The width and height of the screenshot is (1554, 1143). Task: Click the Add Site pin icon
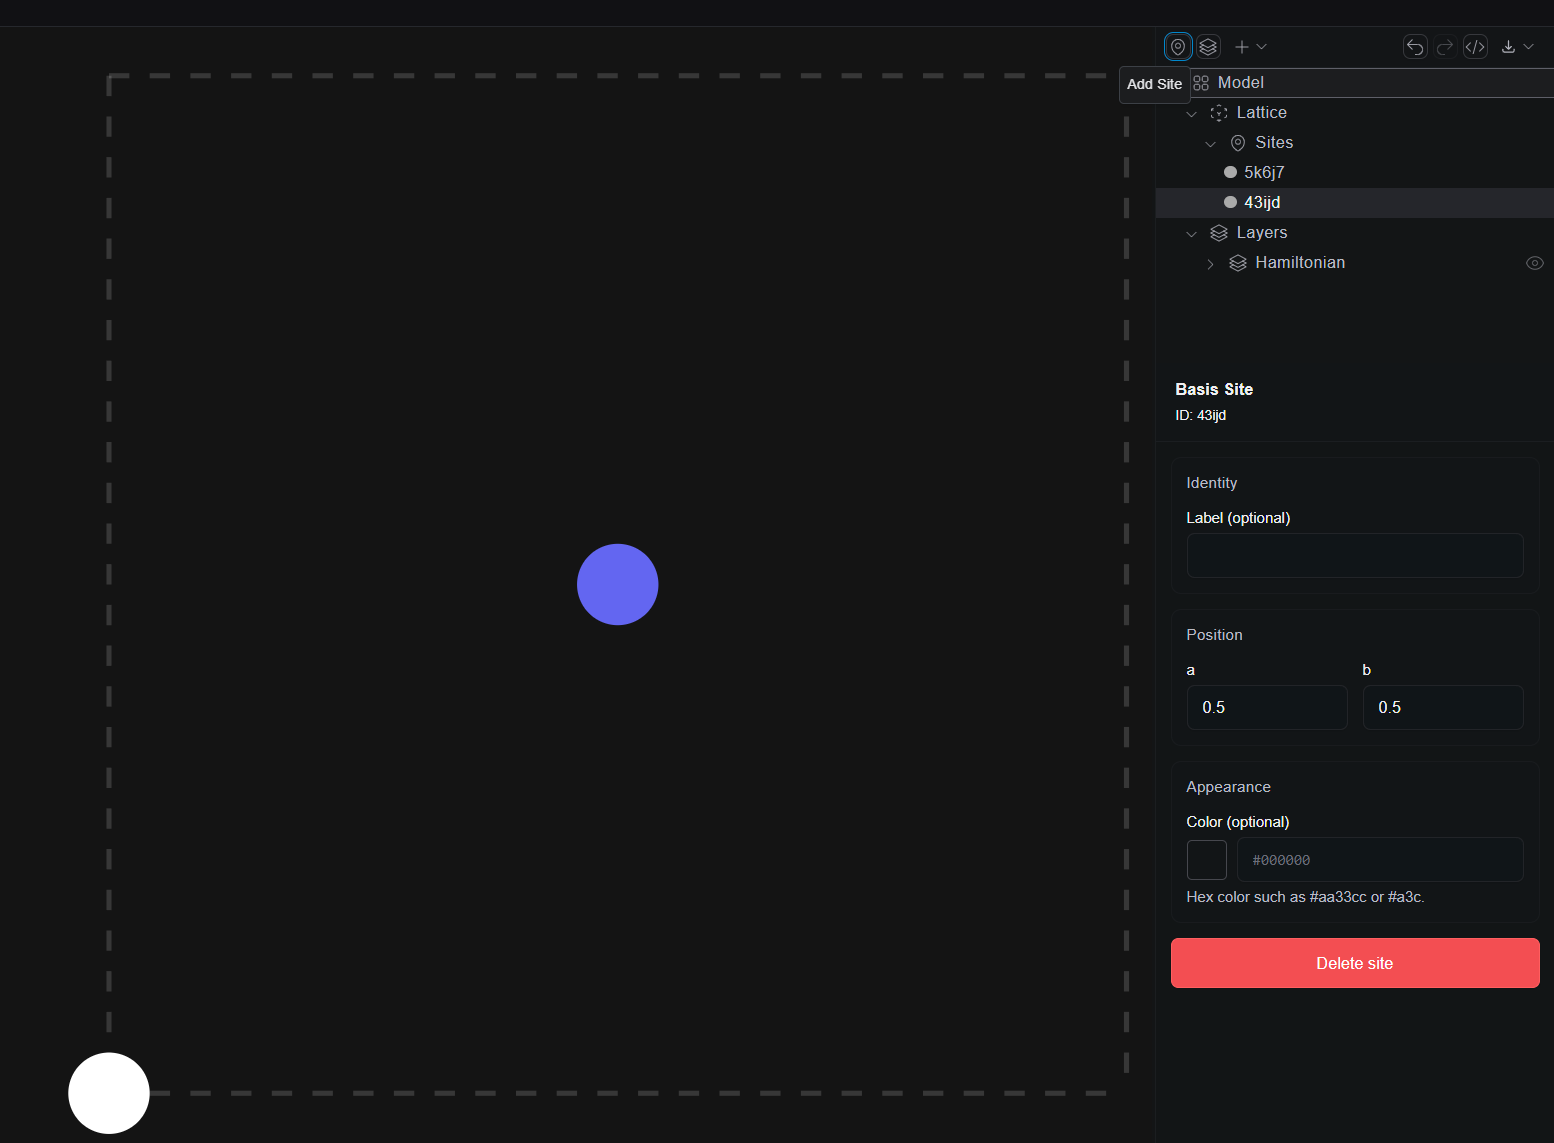click(1178, 47)
